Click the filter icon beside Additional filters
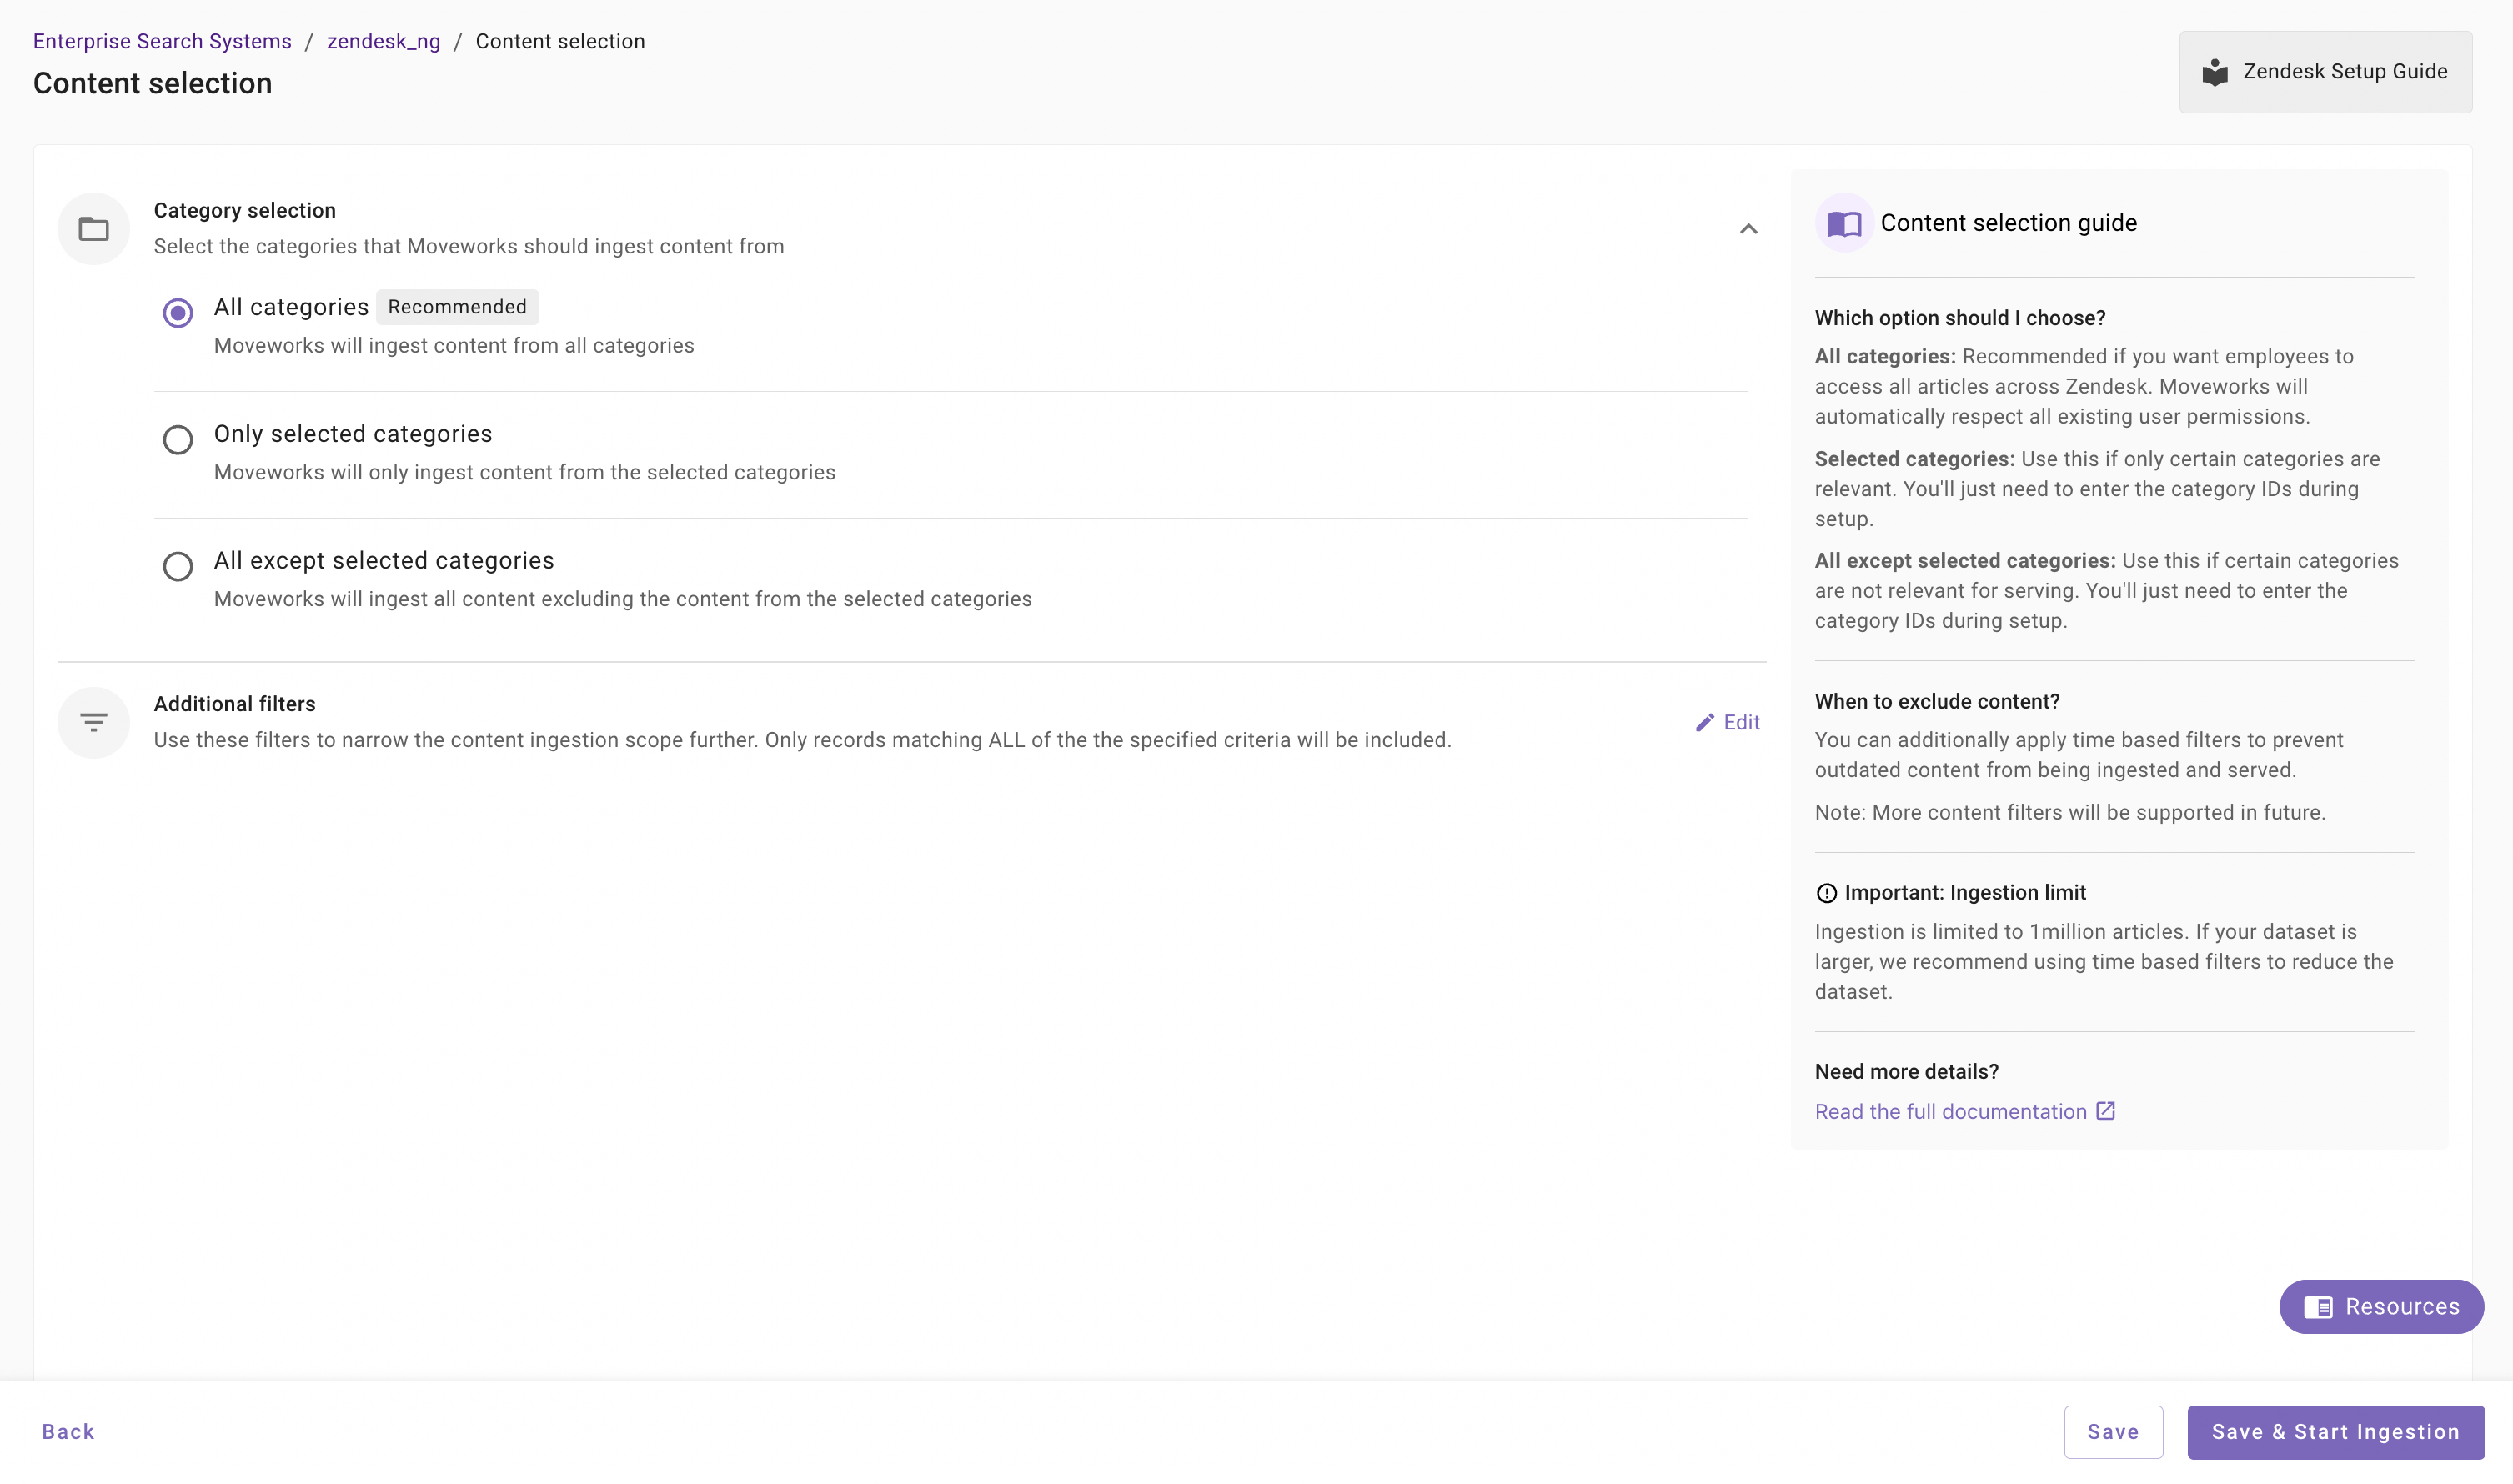Image resolution: width=2513 pixels, height=1484 pixels. coord(93,722)
